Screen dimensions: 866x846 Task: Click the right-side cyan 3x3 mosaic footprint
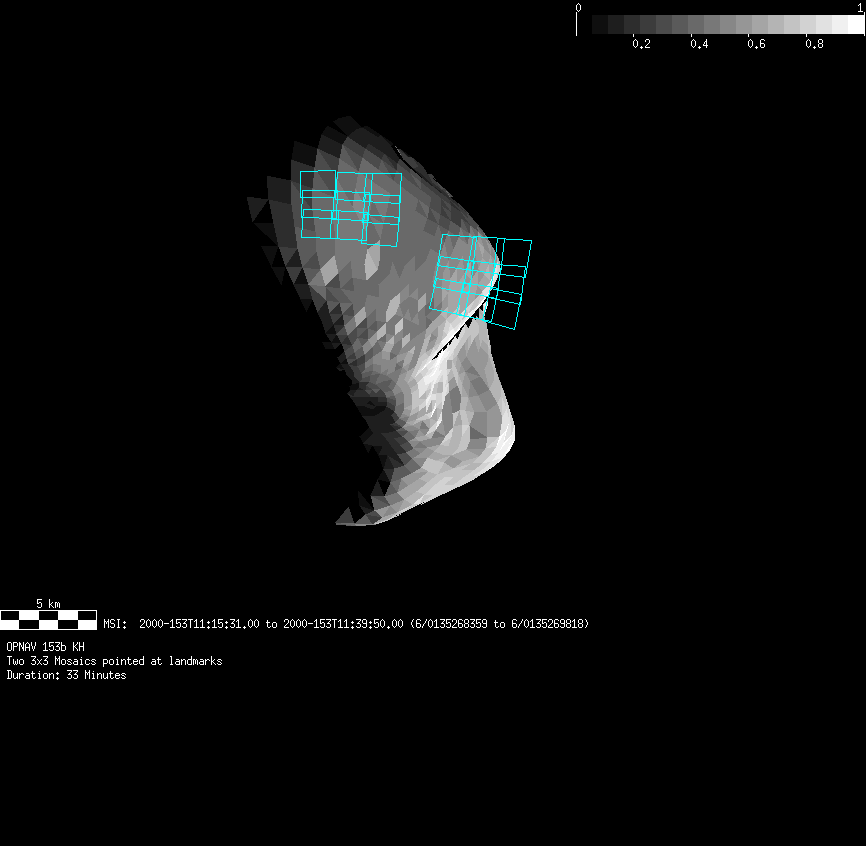(x=480, y=282)
